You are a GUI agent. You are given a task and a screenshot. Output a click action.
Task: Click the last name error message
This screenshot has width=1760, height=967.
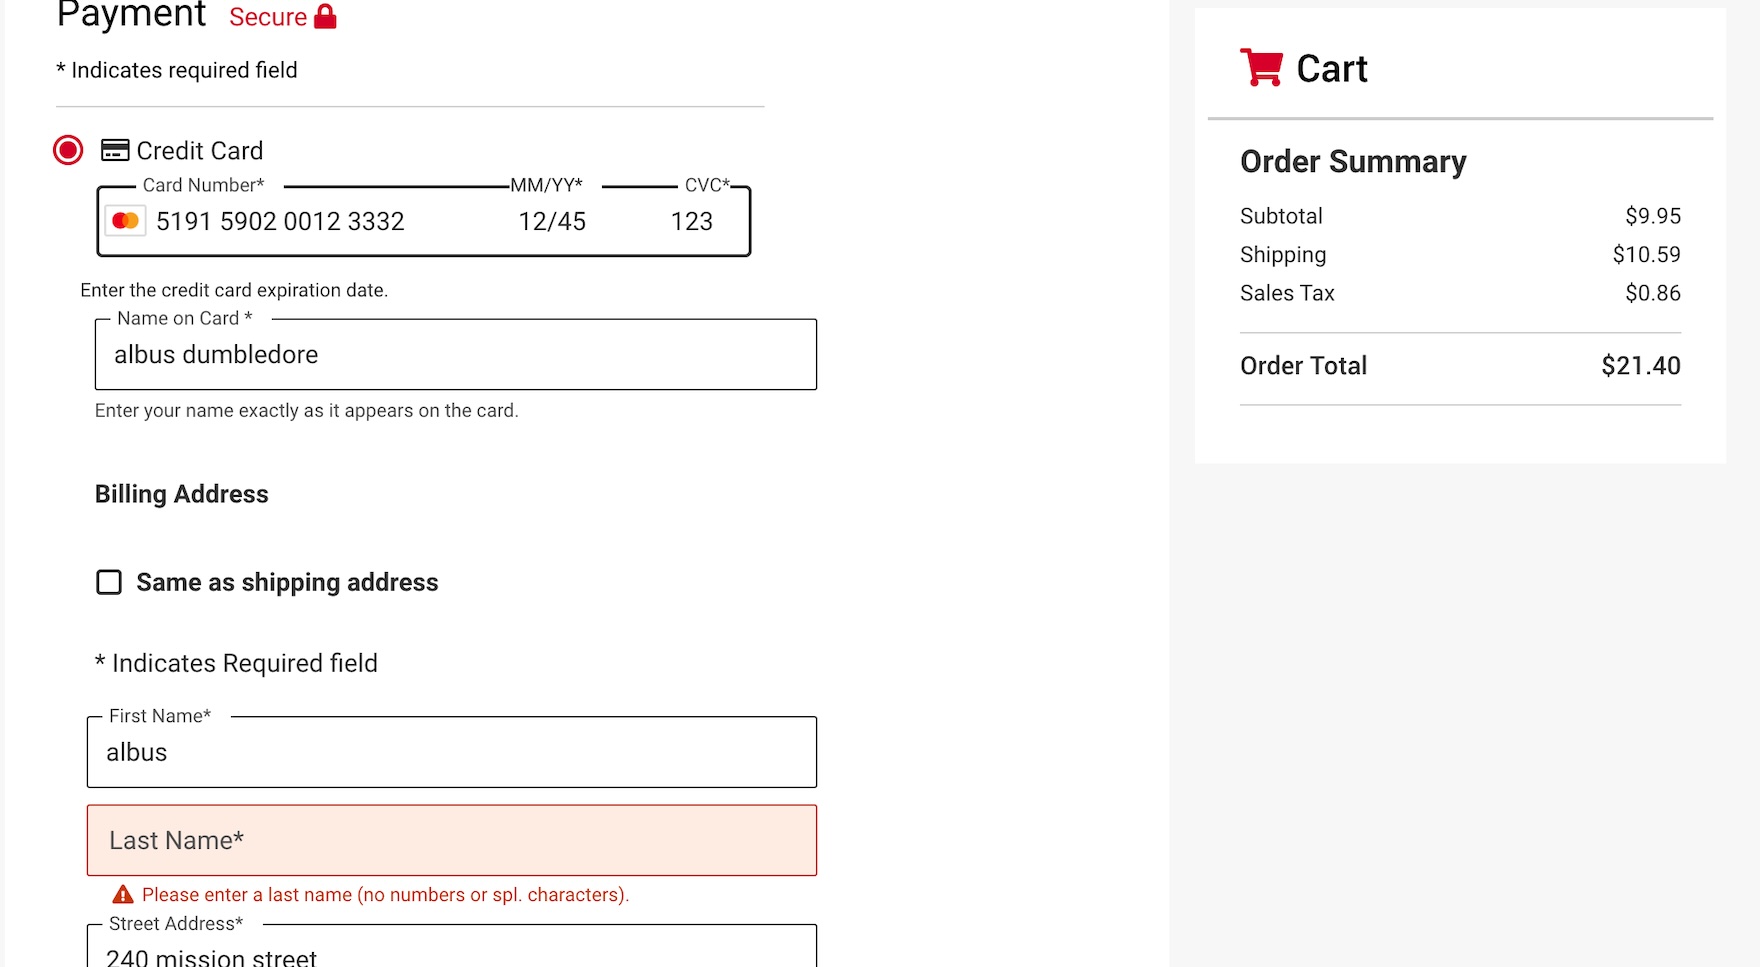tap(385, 895)
